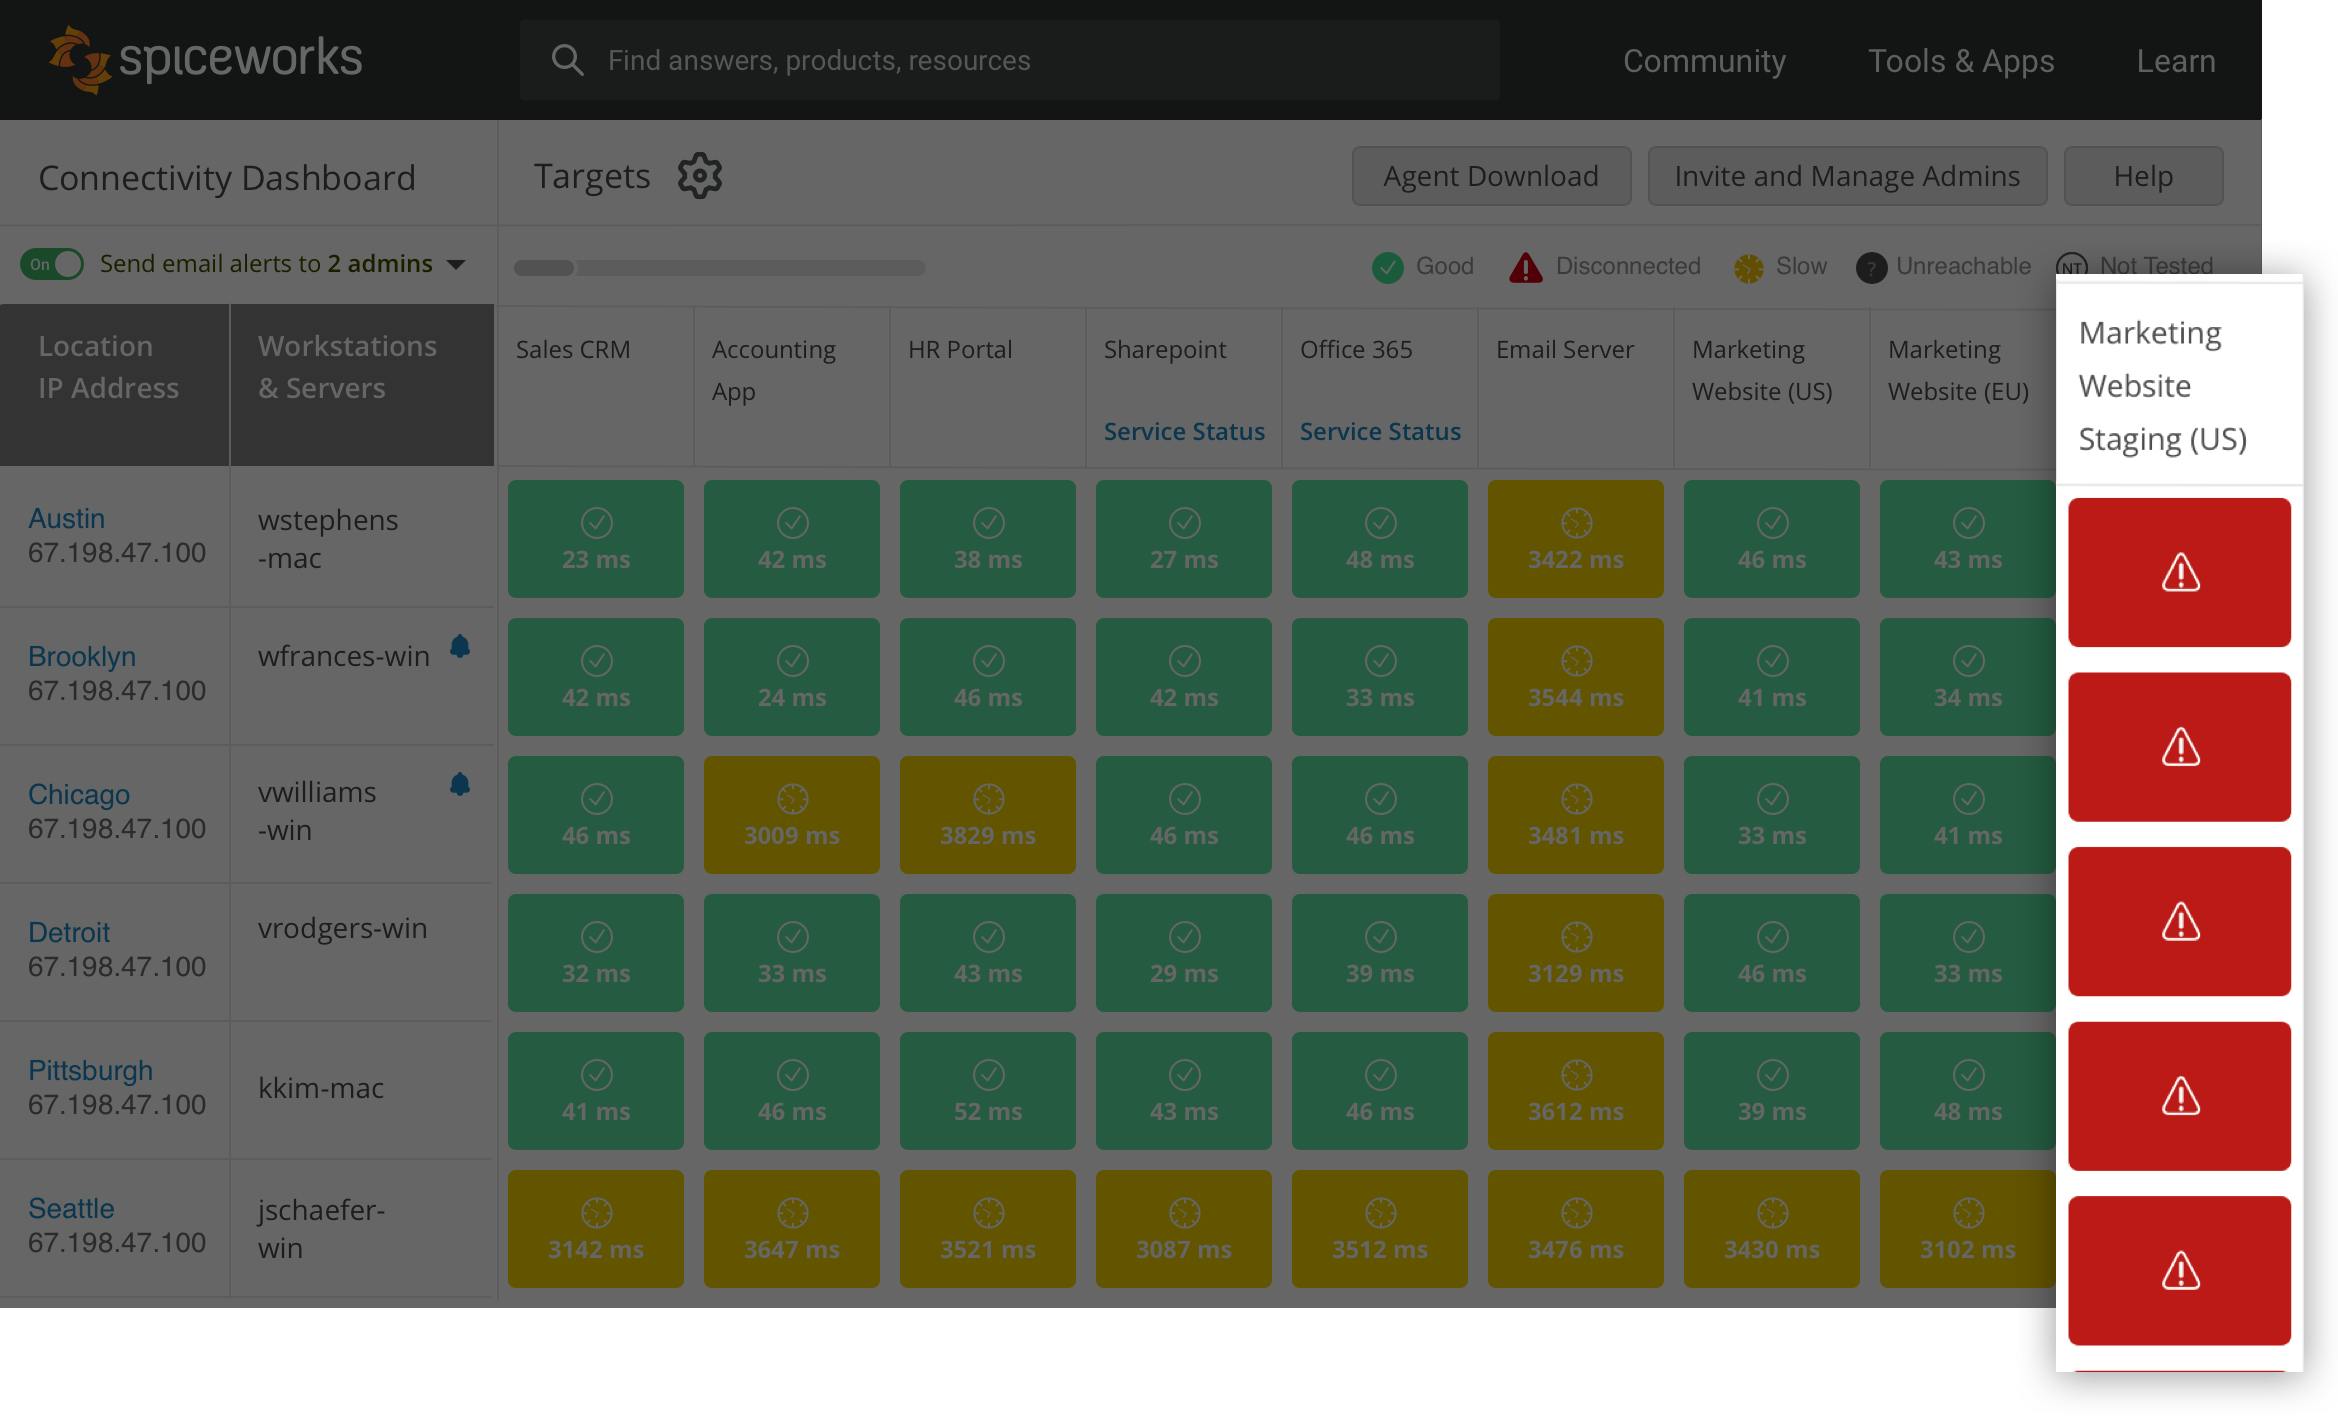
Task: Toggle off email alerts
Action: click(52, 263)
